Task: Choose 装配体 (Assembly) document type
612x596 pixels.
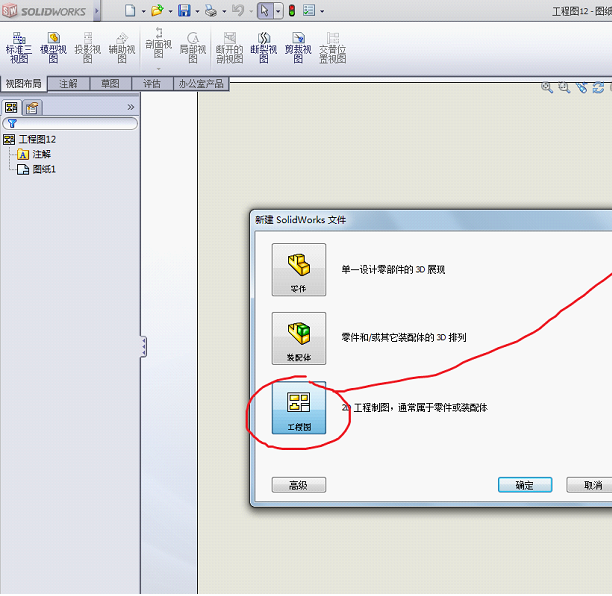Action: click(299, 338)
